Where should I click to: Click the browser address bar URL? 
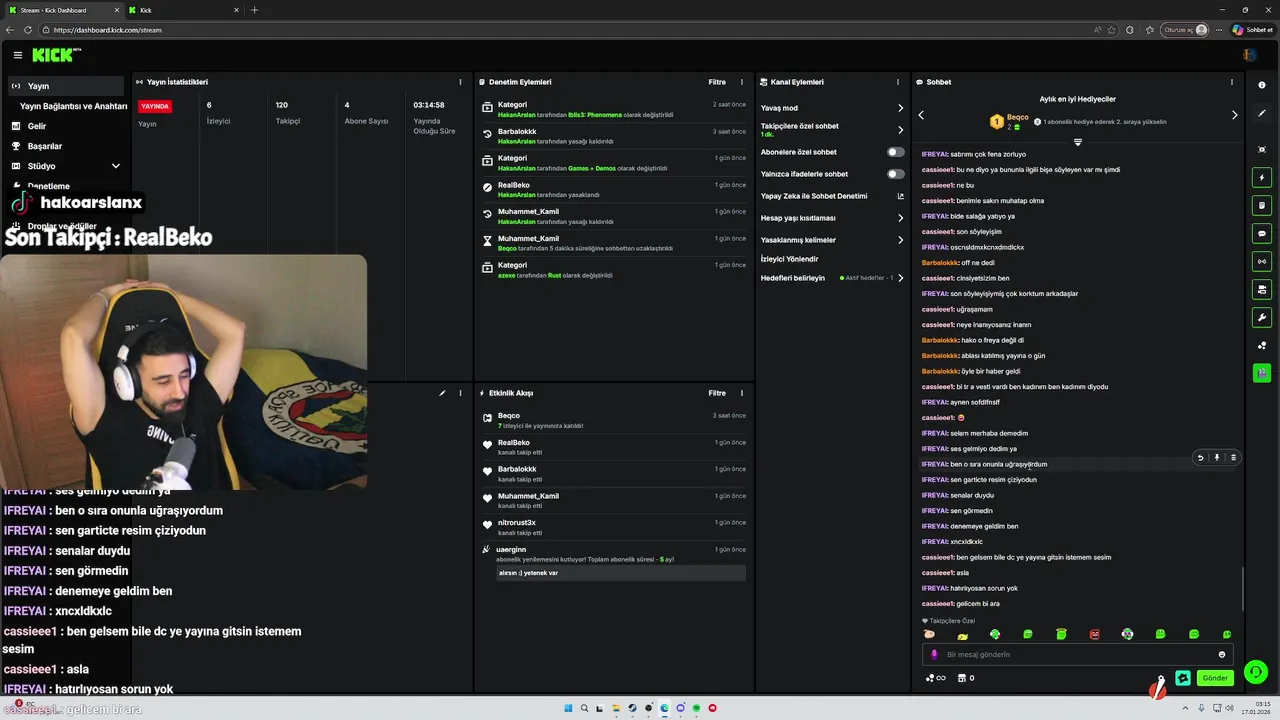[x=107, y=30]
